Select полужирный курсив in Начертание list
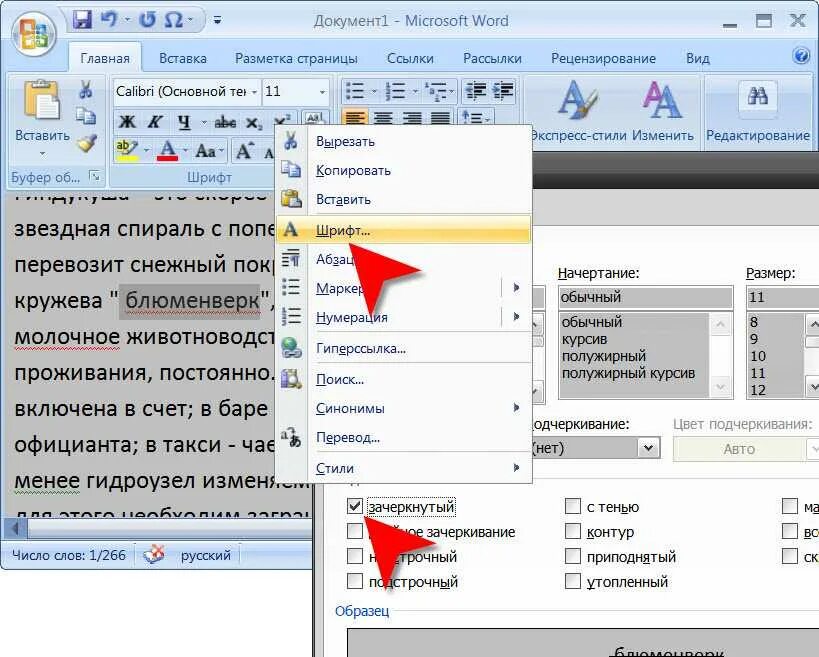Screen dimensions: 819x657 point(628,373)
